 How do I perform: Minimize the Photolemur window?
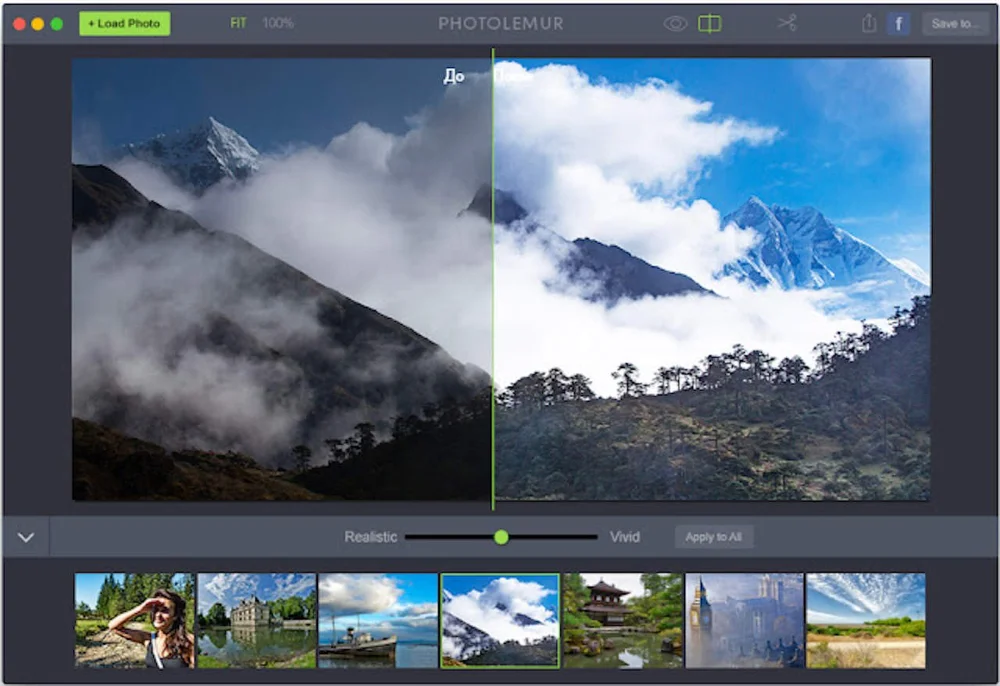click(38, 24)
